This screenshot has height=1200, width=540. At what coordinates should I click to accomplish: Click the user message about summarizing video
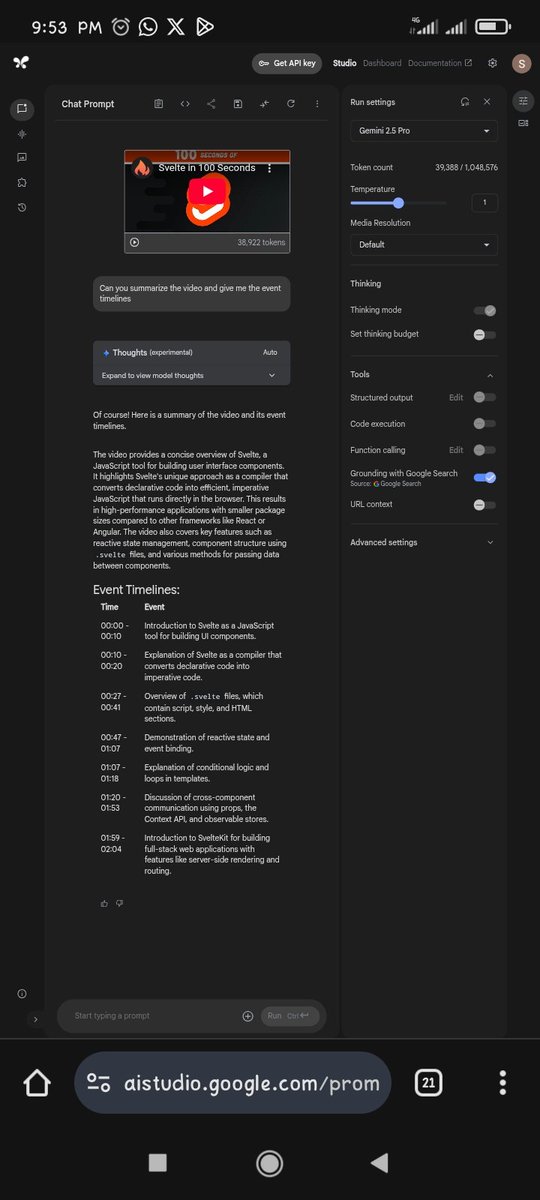pos(191,293)
